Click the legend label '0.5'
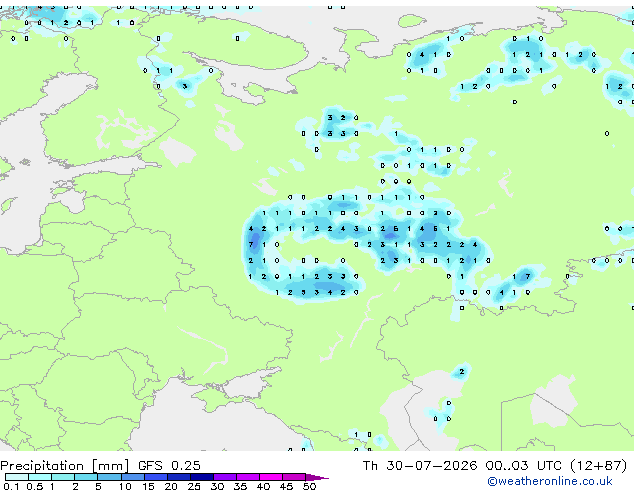This screenshot has width=634, height=490. click(35, 486)
